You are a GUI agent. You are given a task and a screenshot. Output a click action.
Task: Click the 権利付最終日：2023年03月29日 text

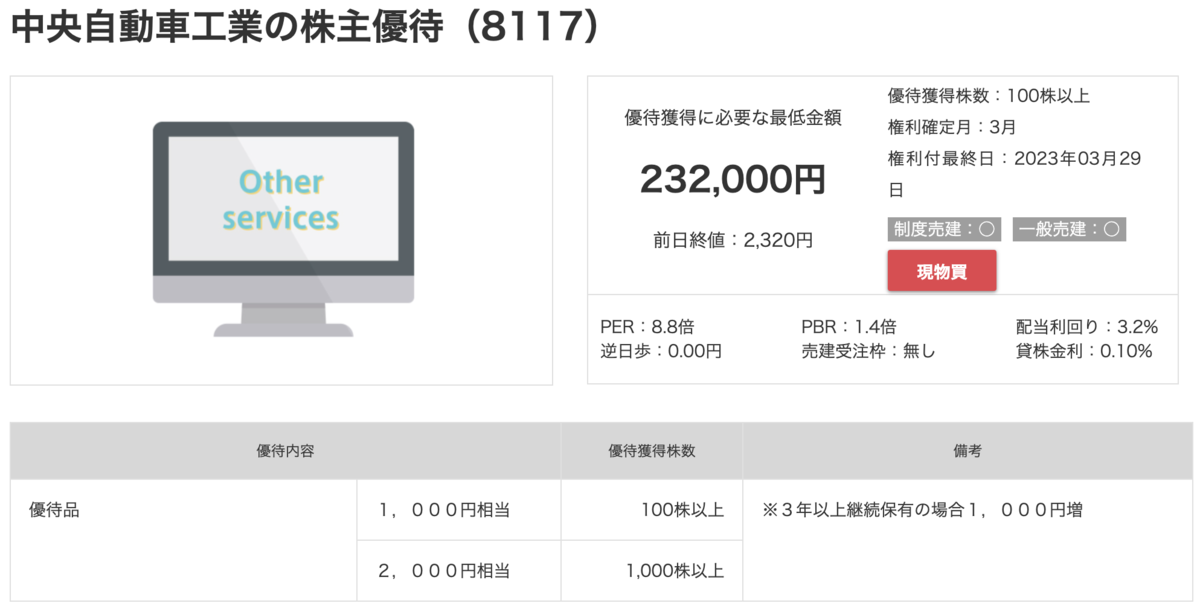point(1015,173)
